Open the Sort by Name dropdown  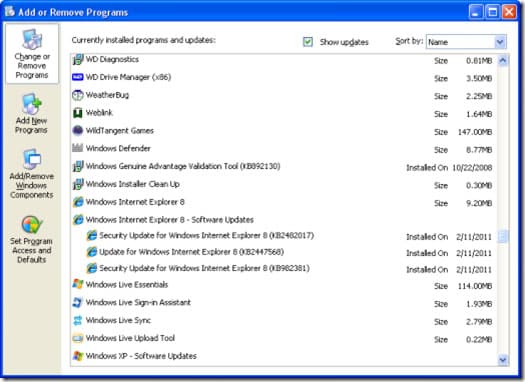click(x=466, y=42)
